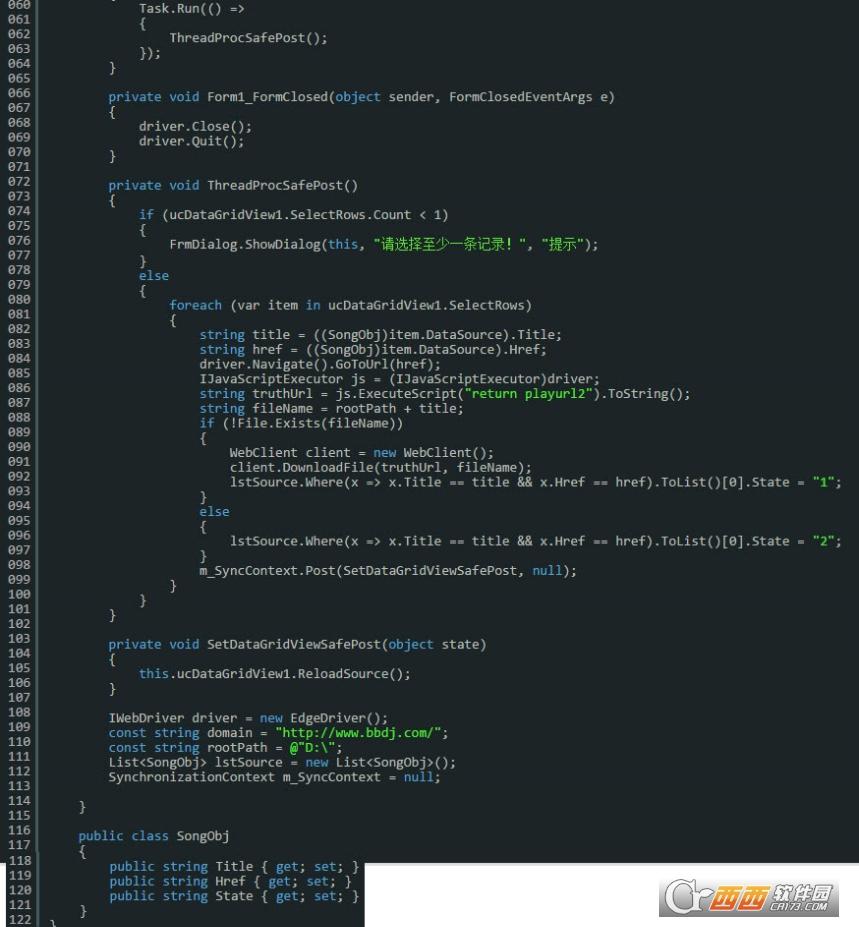Click line number 066 in the gutter
Viewport: 859px width, 927px height.
pos(19,93)
